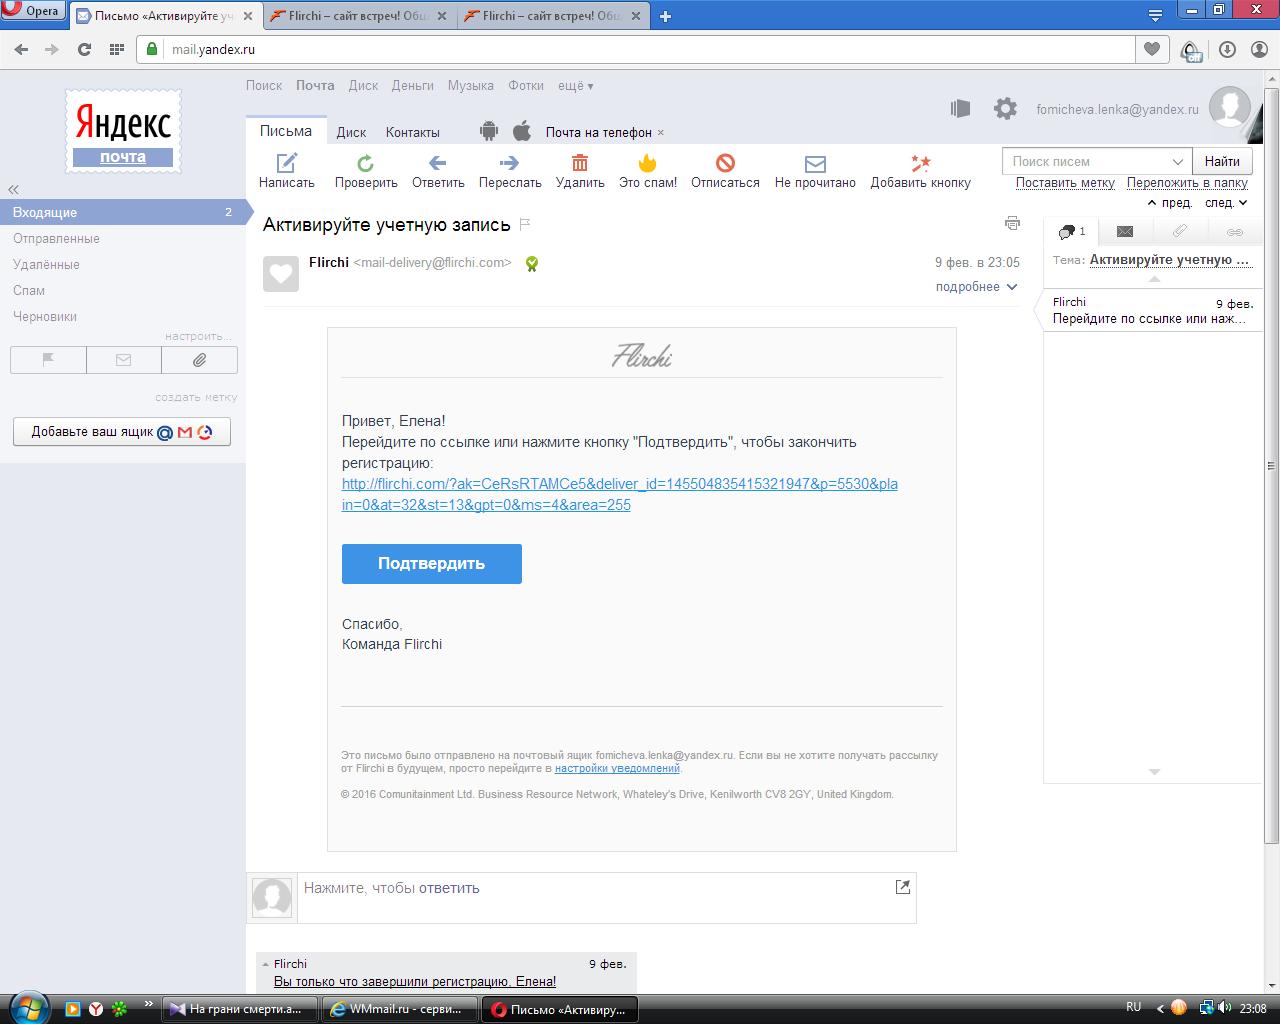Open the Отправленные folder

56,239
